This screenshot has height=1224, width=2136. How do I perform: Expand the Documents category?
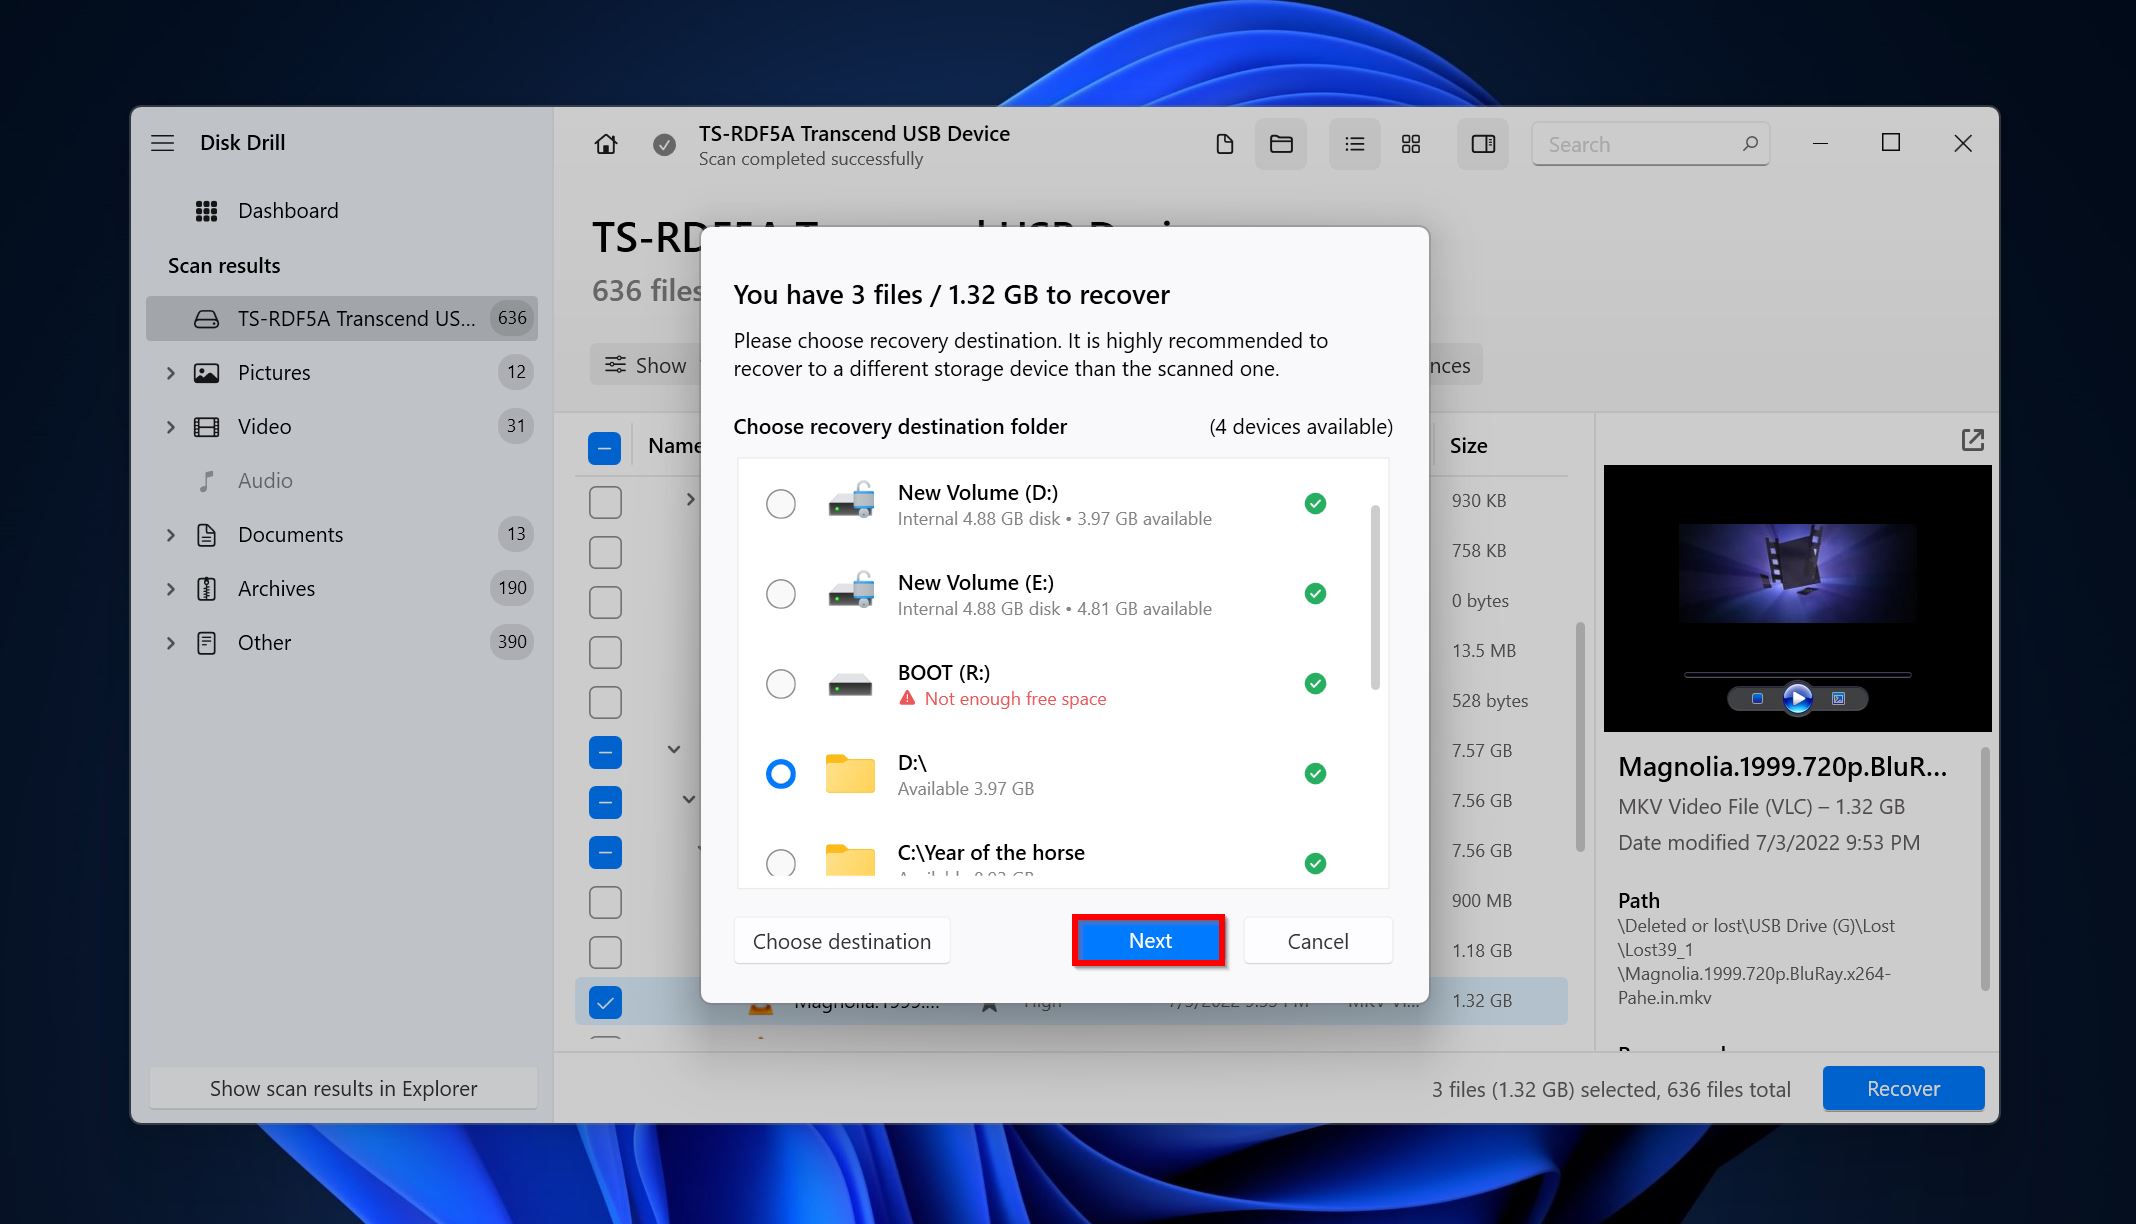(x=169, y=533)
